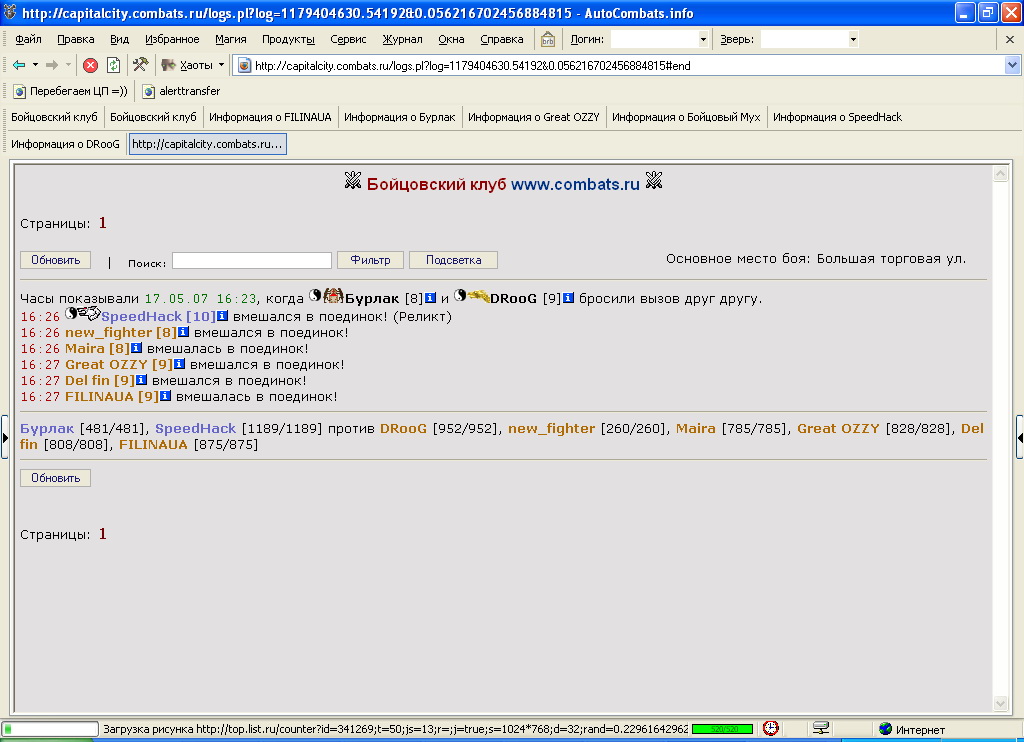Switch to Информация о Бурлак tab
1024x742 pixels.
point(400,117)
